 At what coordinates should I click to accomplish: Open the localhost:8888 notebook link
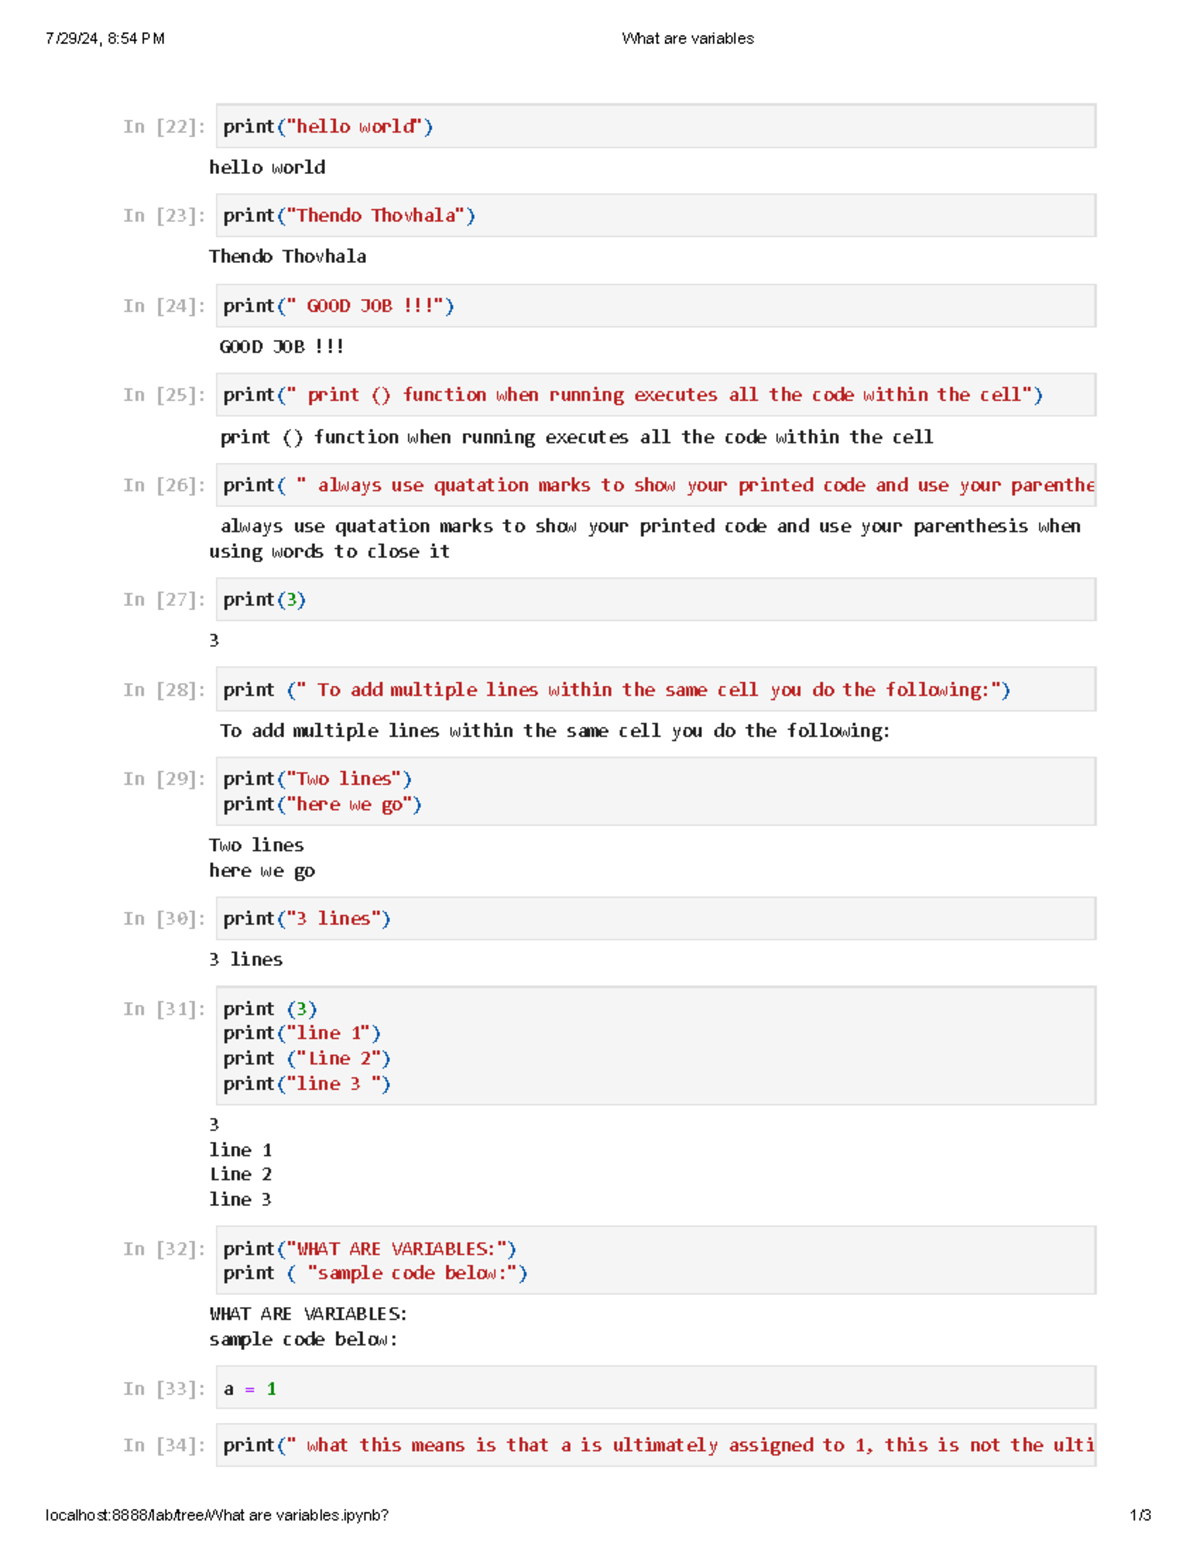(x=216, y=1515)
